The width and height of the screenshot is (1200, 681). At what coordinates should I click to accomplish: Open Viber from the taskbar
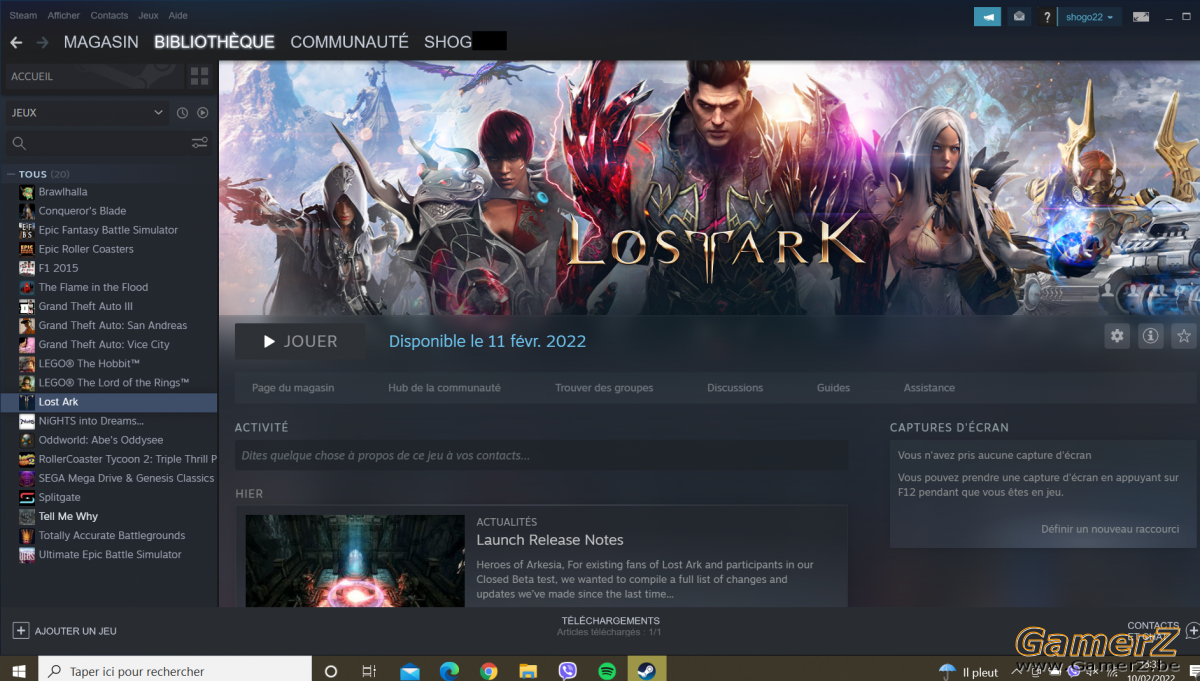click(567, 671)
